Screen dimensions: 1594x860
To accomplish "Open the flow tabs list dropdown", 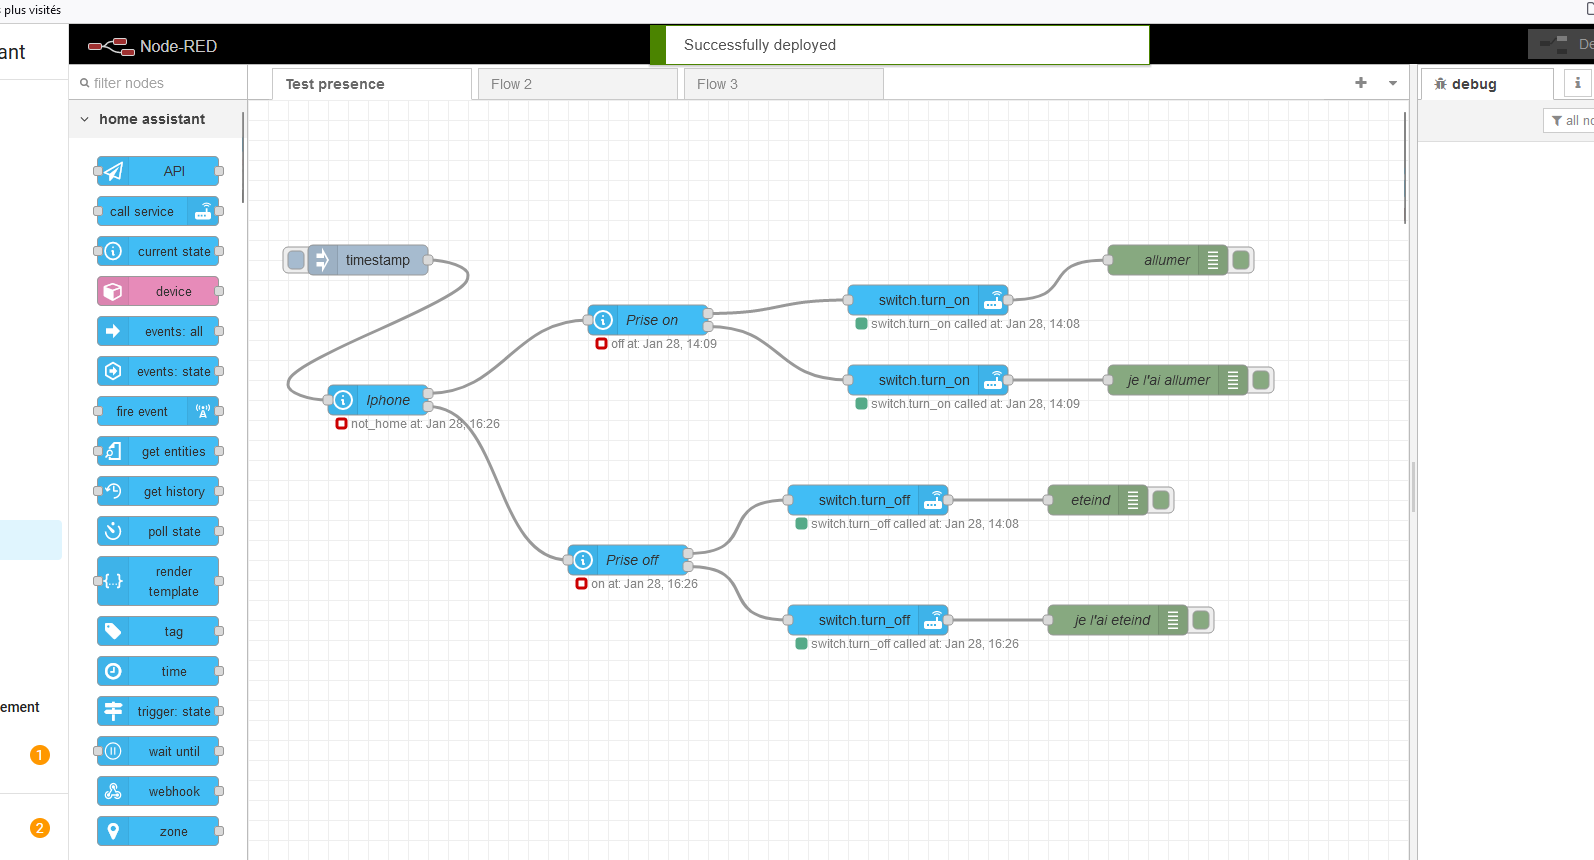I will pyautogui.click(x=1392, y=83).
